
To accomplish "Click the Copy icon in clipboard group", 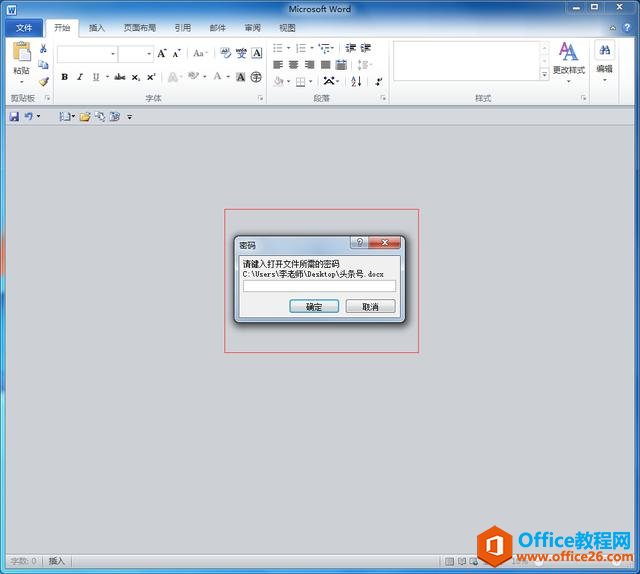I will click(43, 65).
